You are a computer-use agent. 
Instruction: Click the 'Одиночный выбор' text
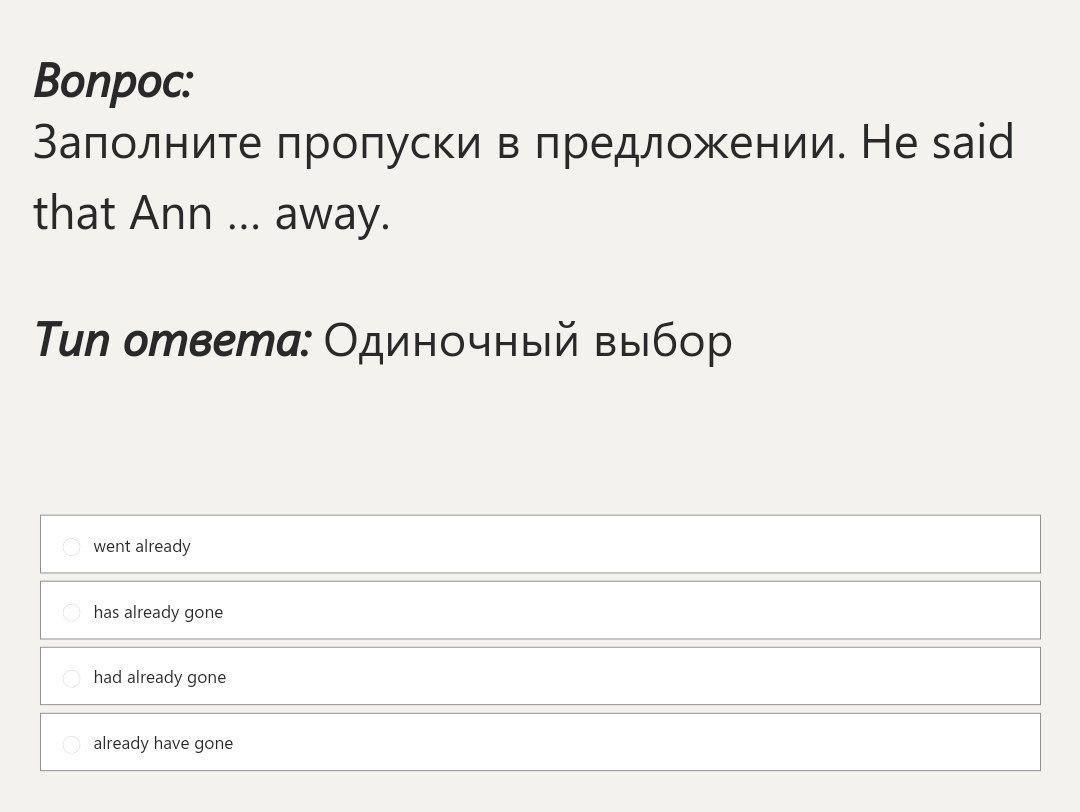coord(528,341)
